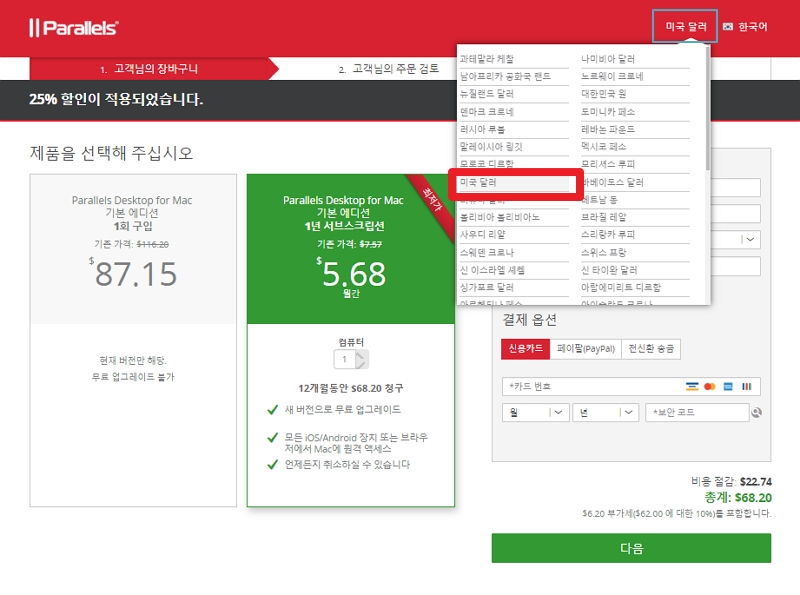Viewport: 800px width, 595px height.
Task: Pick 뉴질랜드 달러 from the list
Action: 513,94
